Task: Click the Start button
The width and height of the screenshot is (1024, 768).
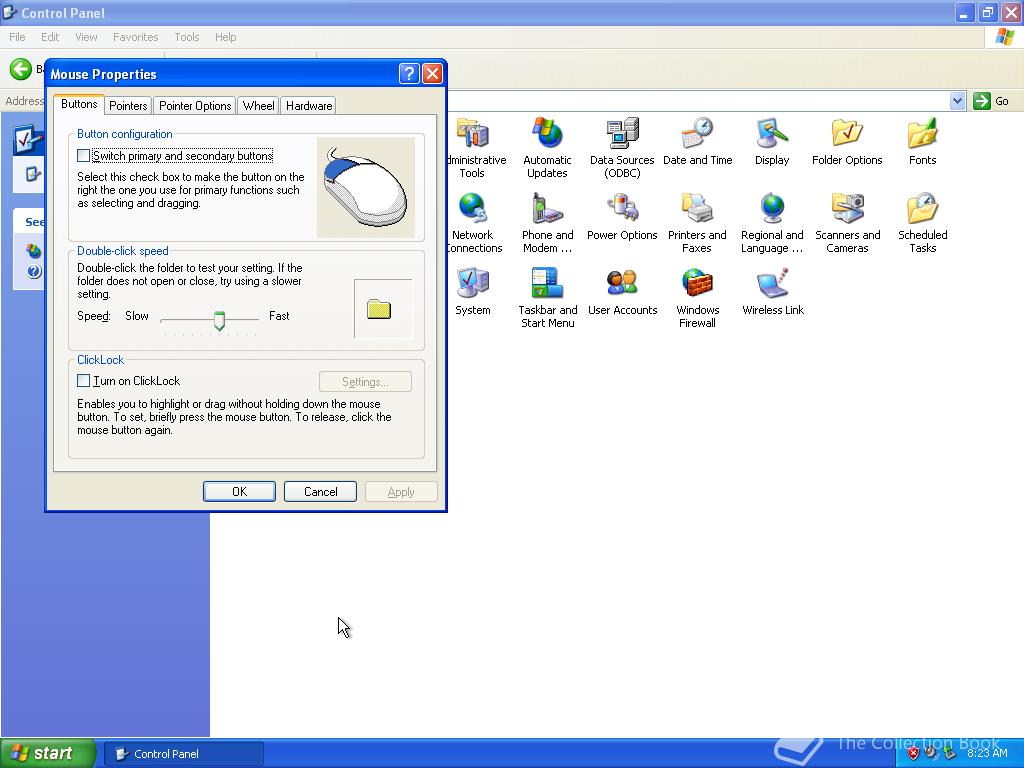Action: 47,753
